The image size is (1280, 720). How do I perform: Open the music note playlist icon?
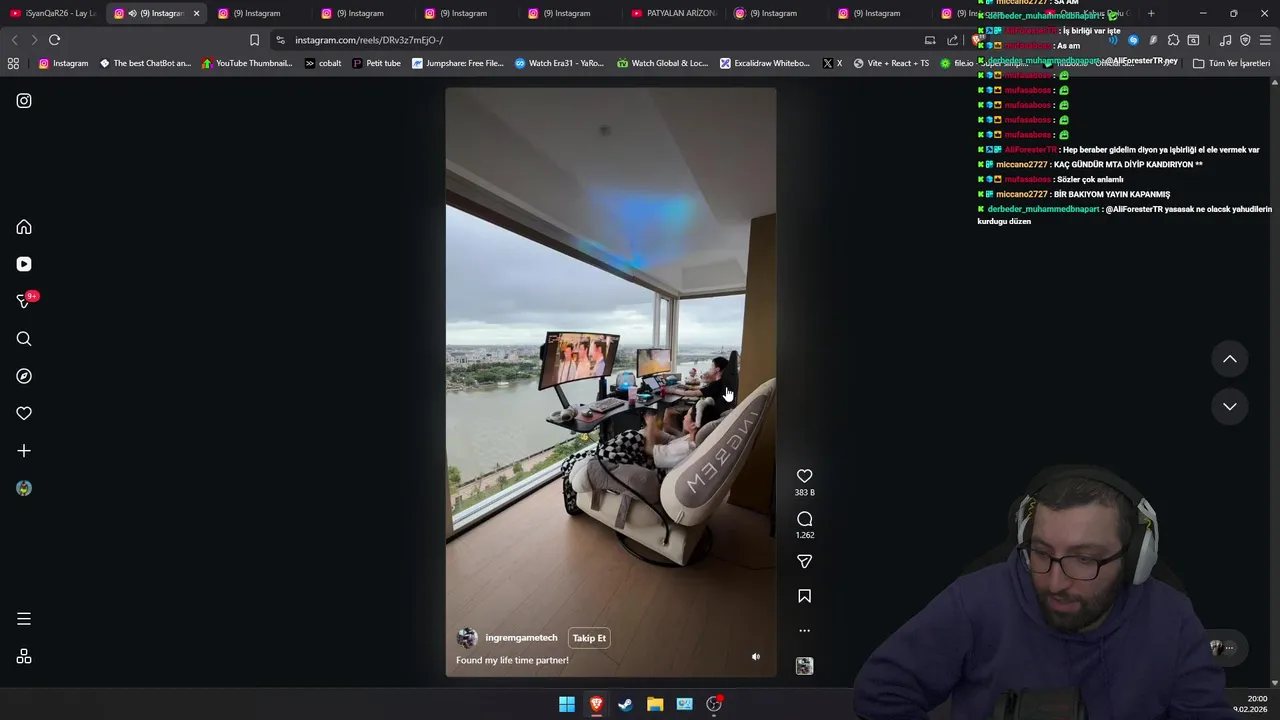point(1225,40)
